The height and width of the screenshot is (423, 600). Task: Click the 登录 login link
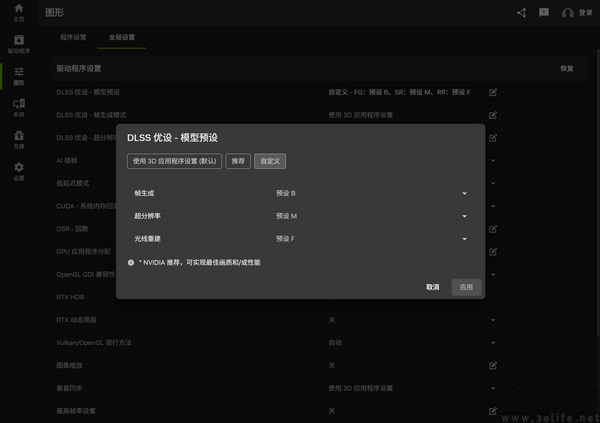click(585, 13)
